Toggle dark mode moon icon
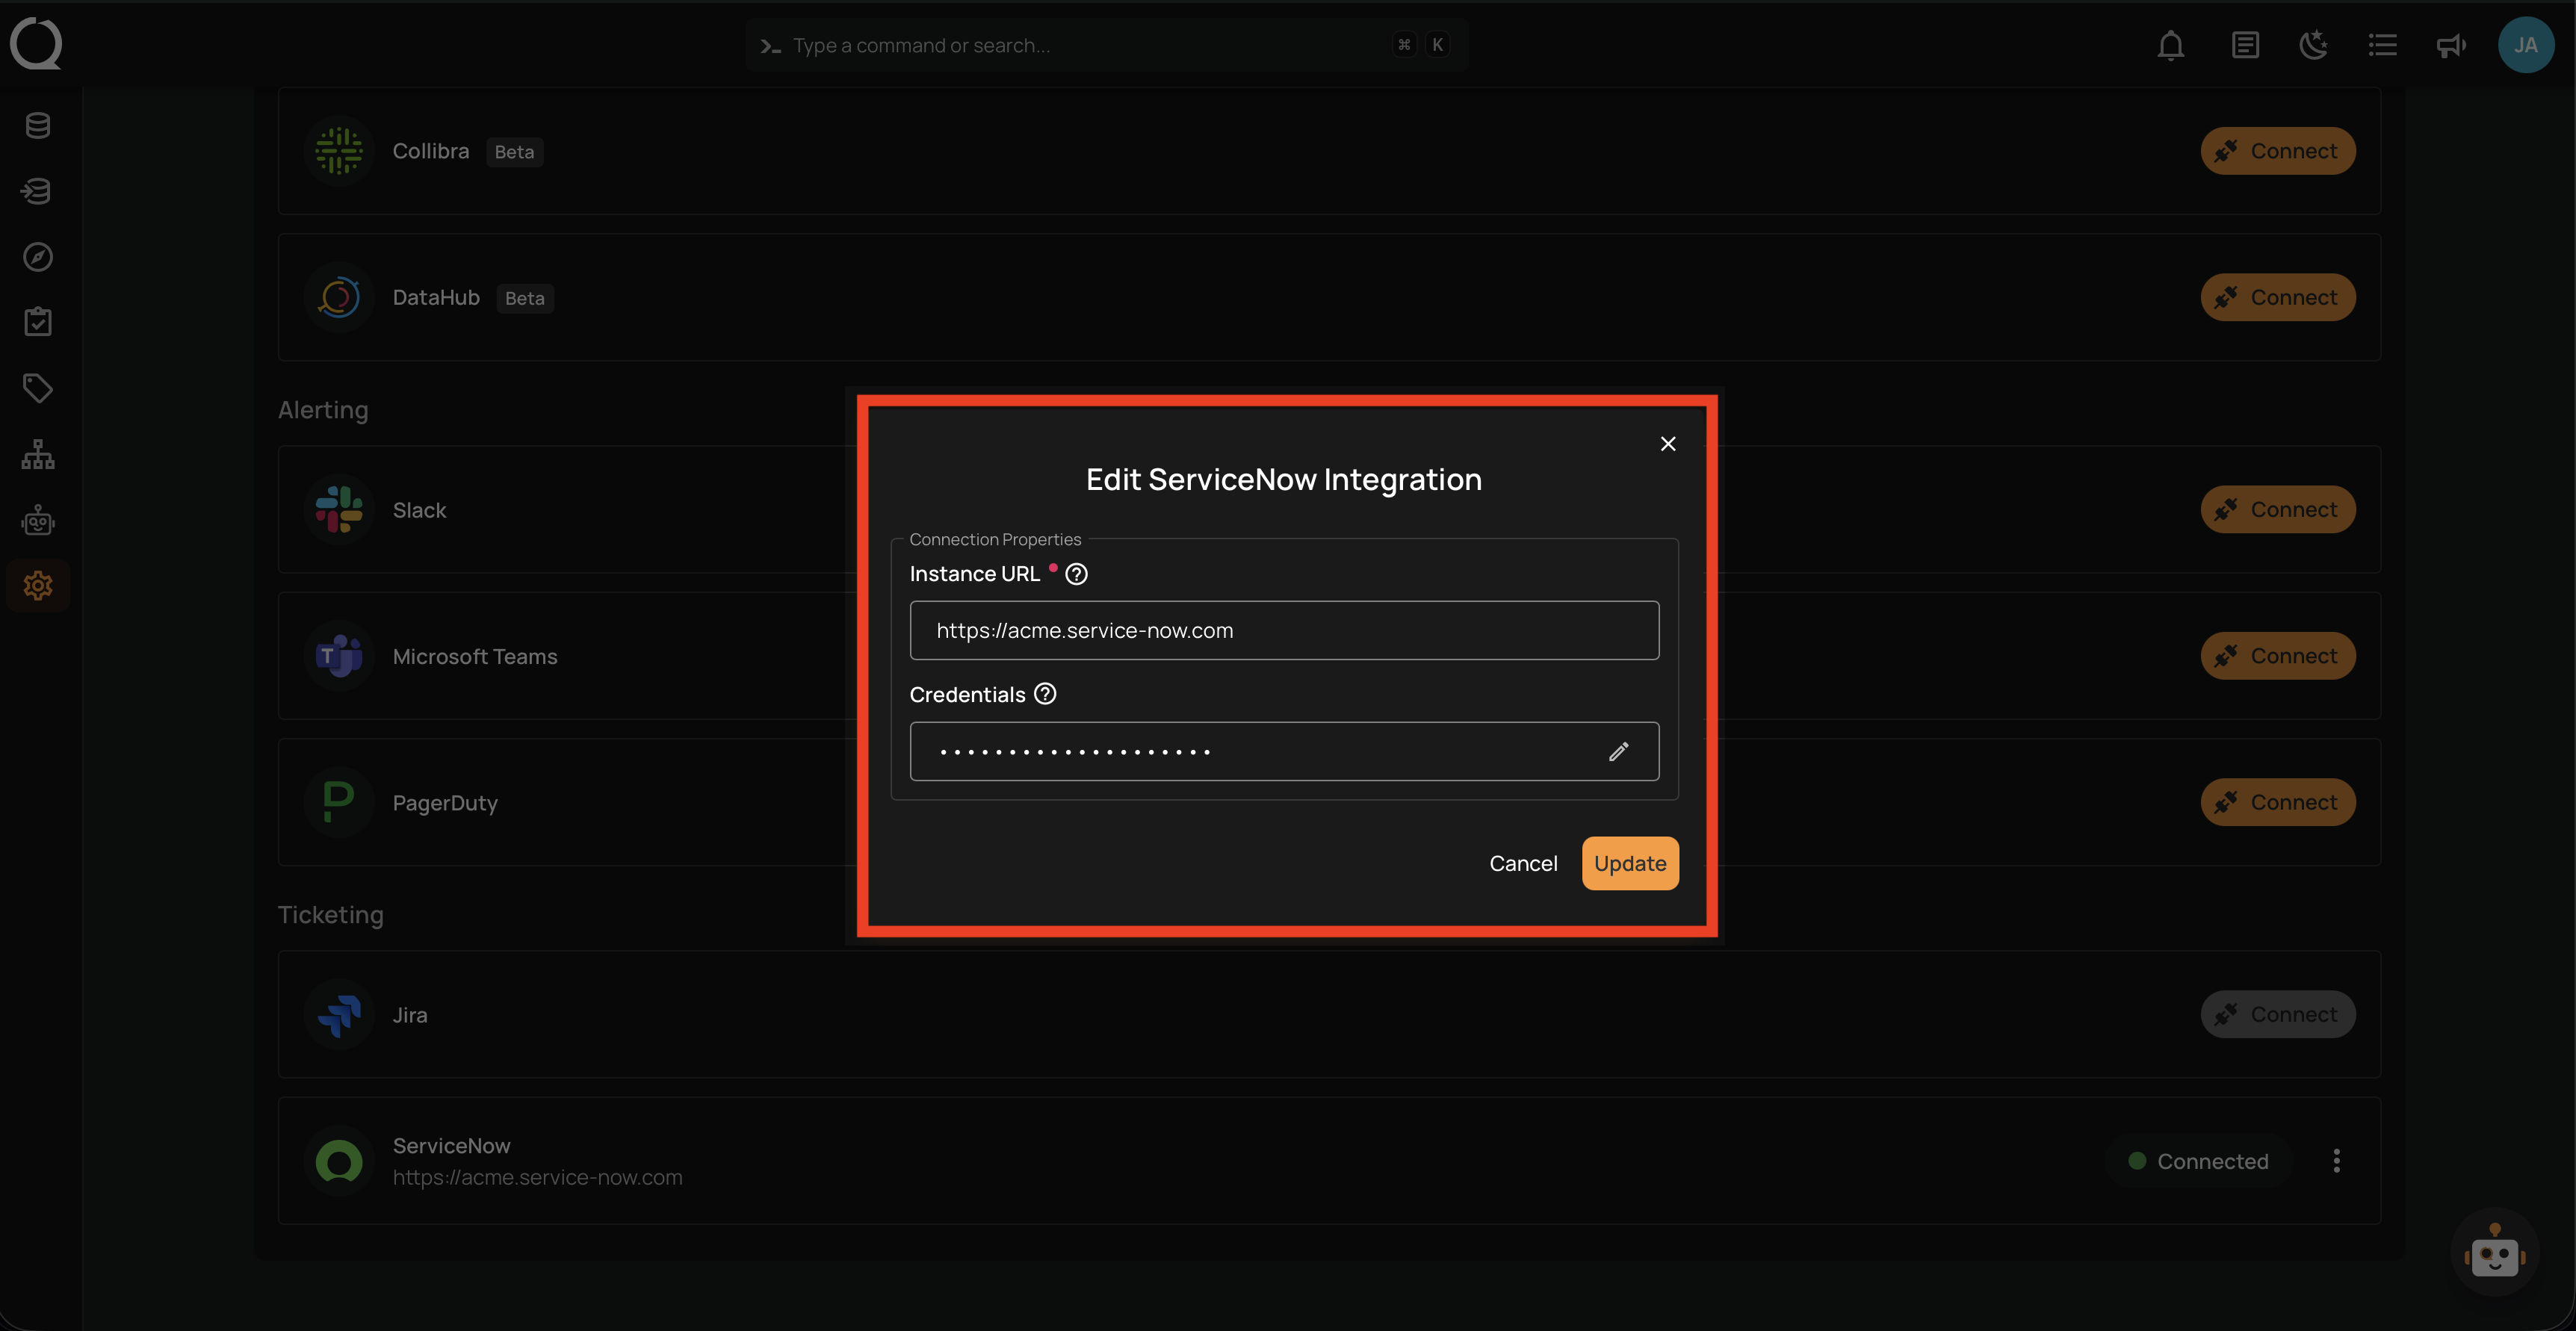The width and height of the screenshot is (2576, 1331). coord(2313,46)
